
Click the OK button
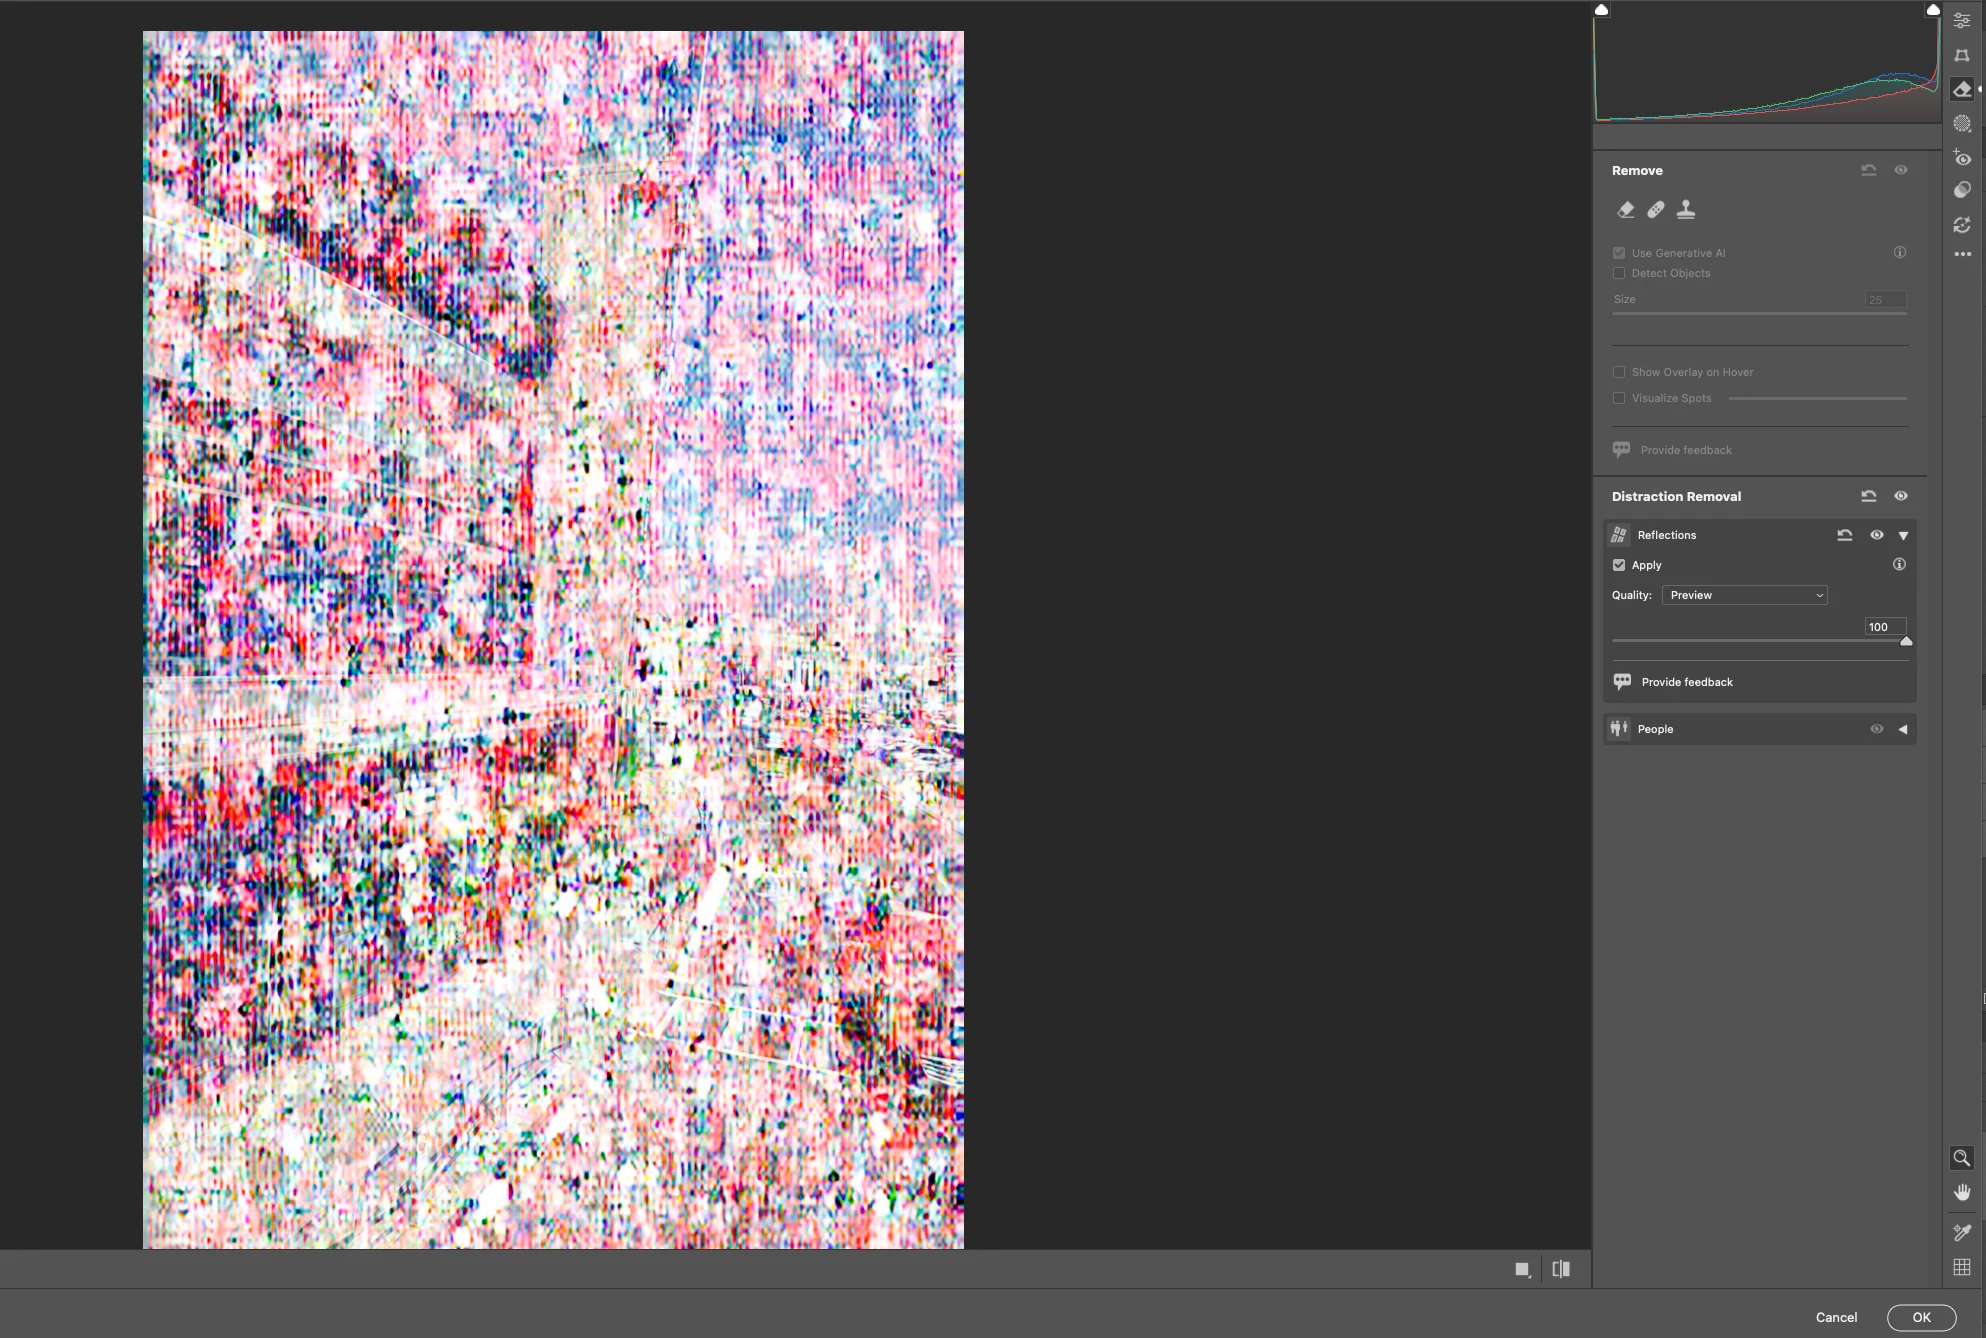tap(1921, 1317)
